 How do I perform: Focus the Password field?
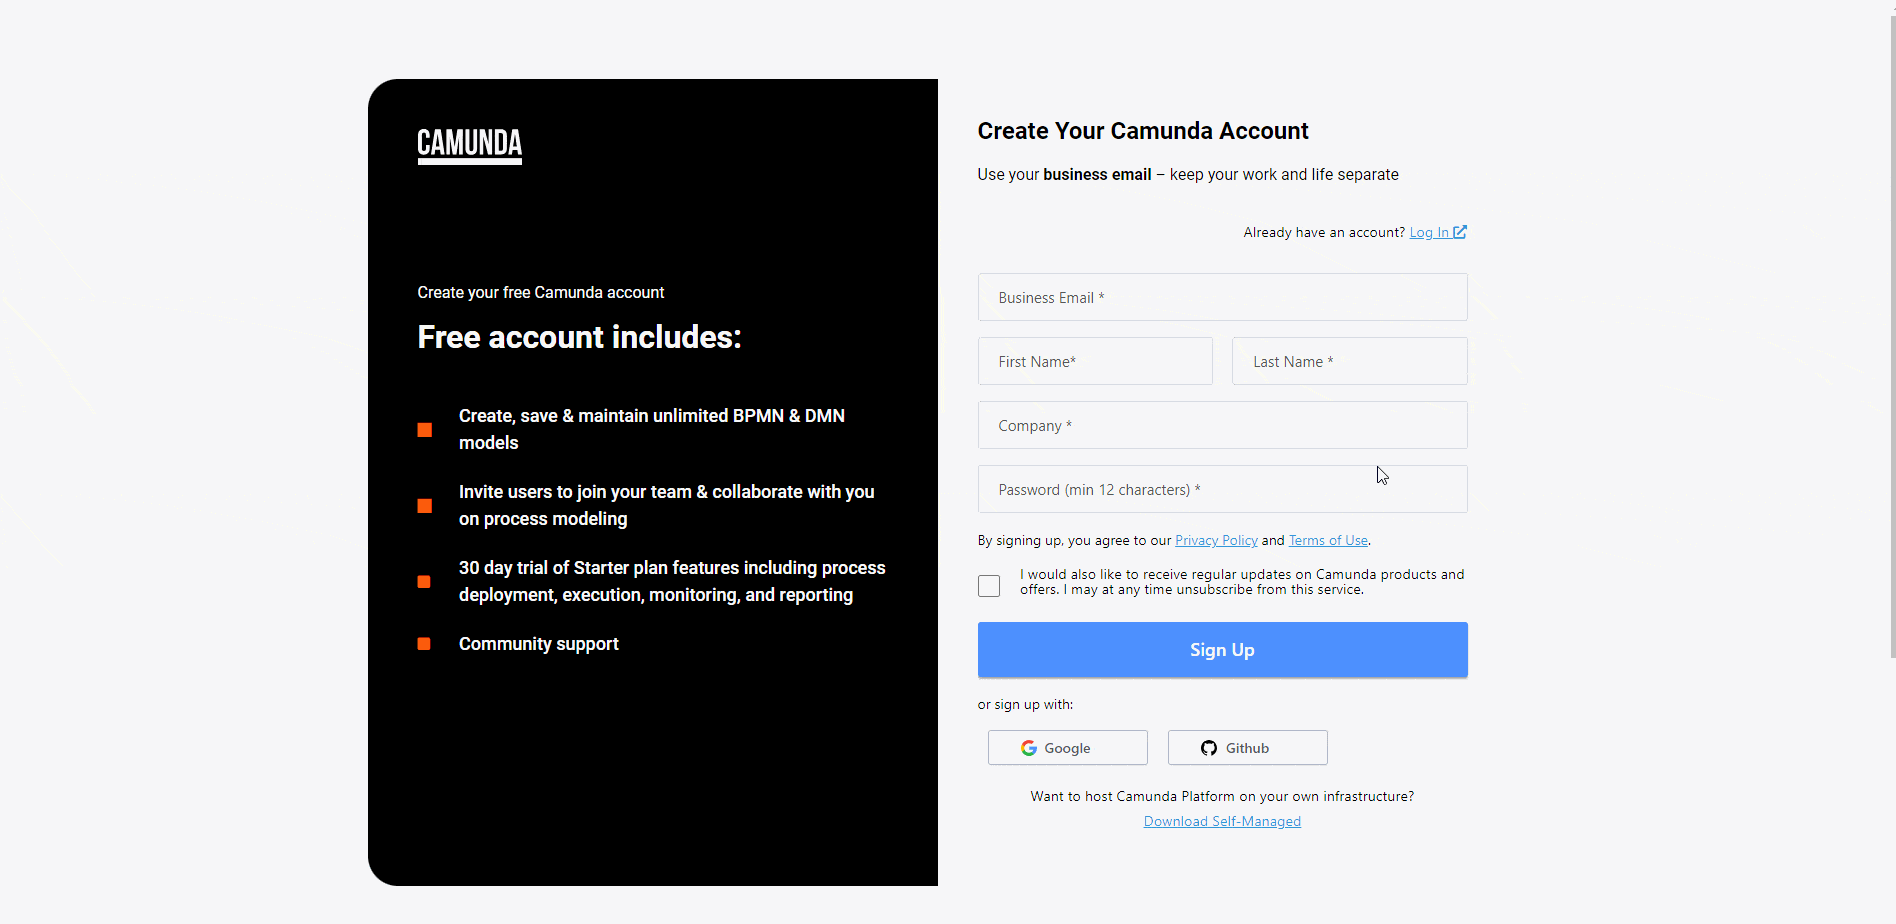click(1222, 489)
